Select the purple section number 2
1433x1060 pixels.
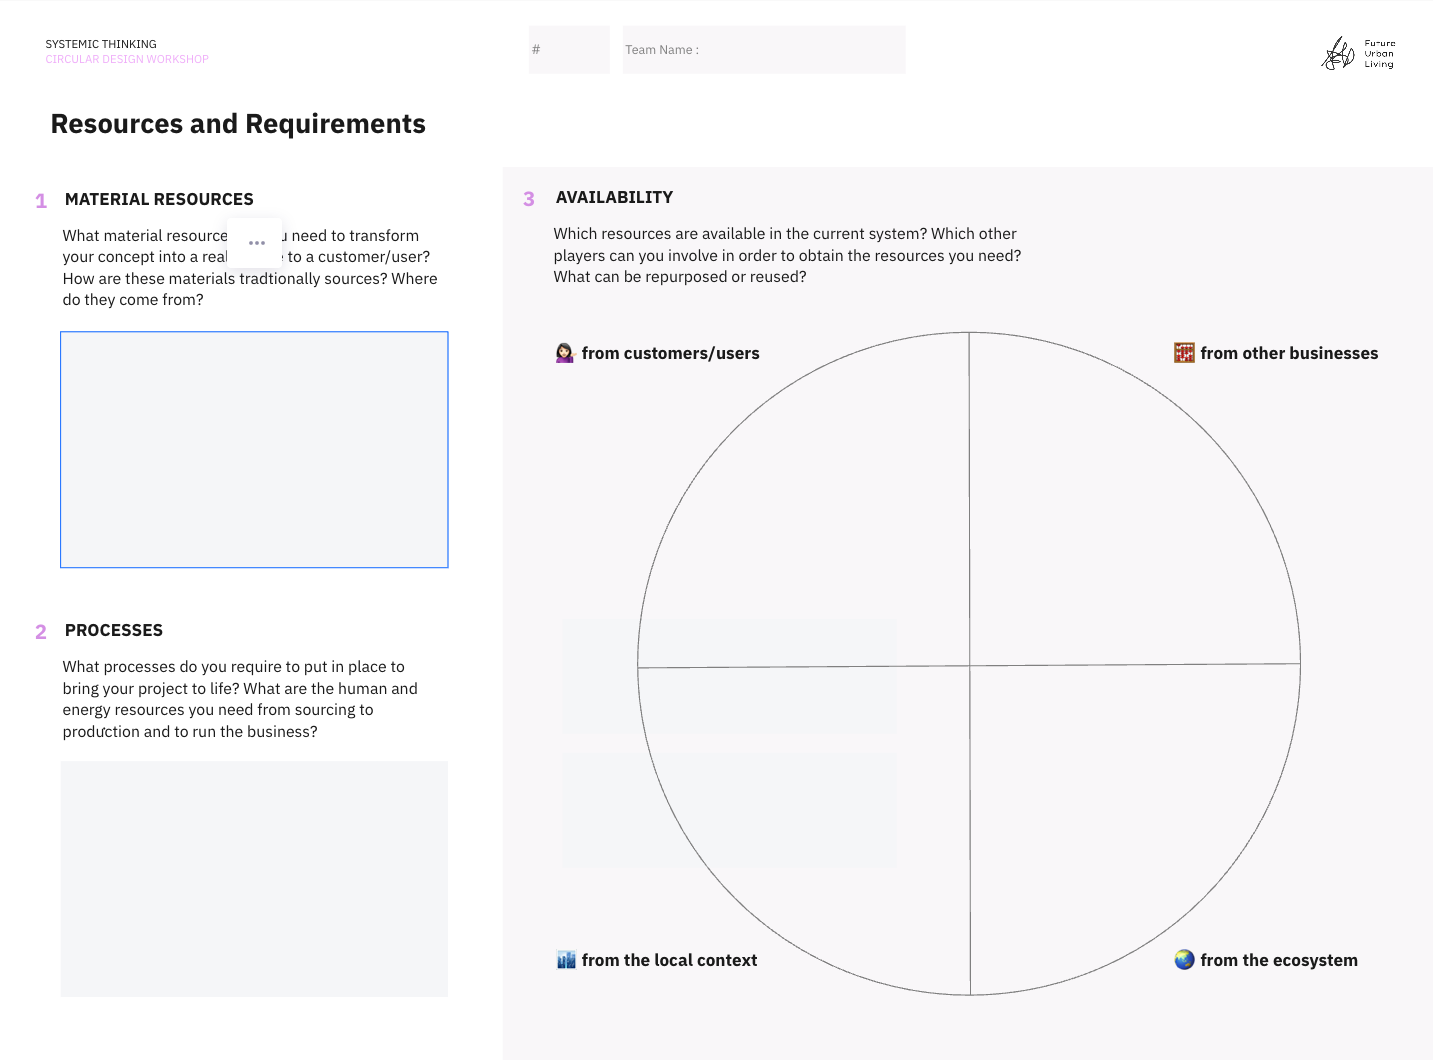click(x=41, y=632)
